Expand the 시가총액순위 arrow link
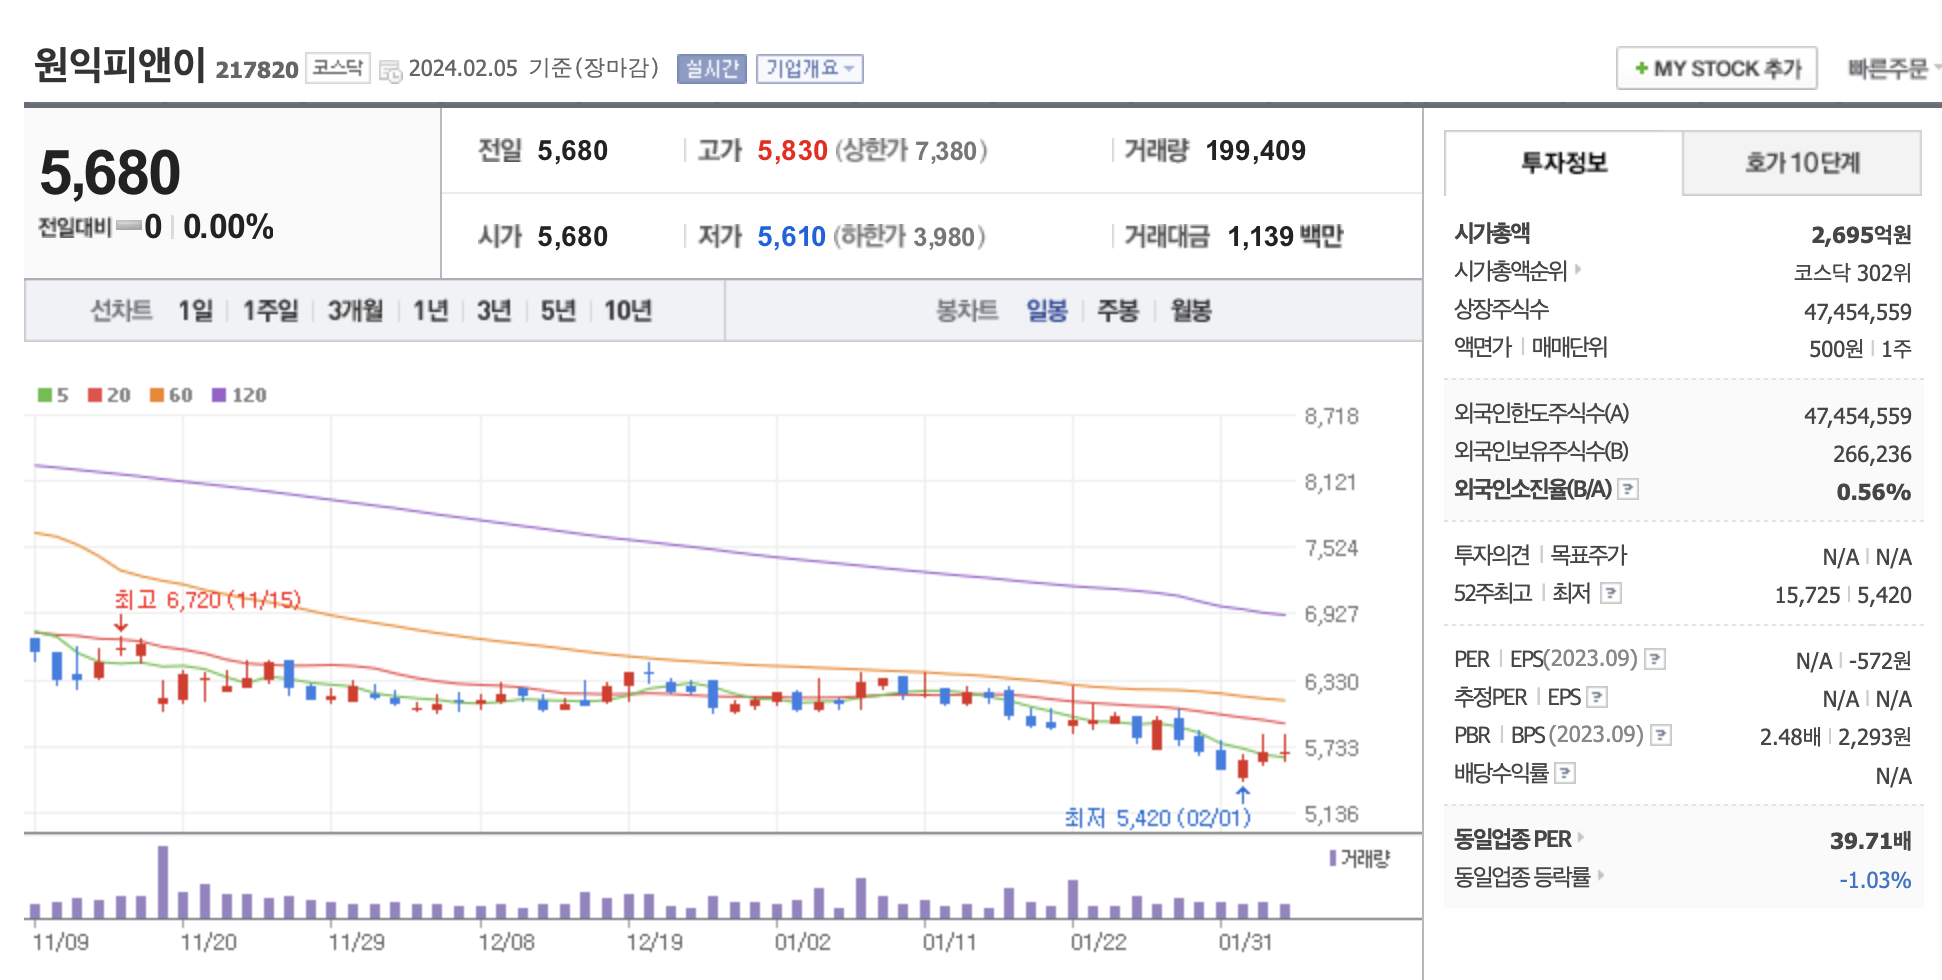Image resolution: width=1942 pixels, height=980 pixels. click(x=1578, y=269)
